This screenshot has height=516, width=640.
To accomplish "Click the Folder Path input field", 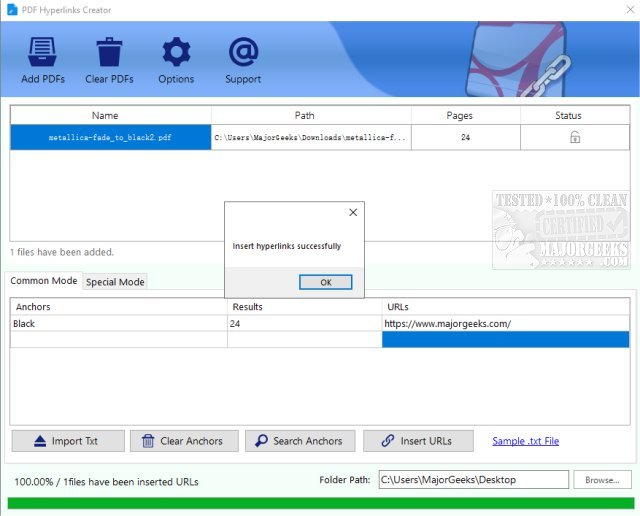I will pyautogui.click(x=472, y=480).
